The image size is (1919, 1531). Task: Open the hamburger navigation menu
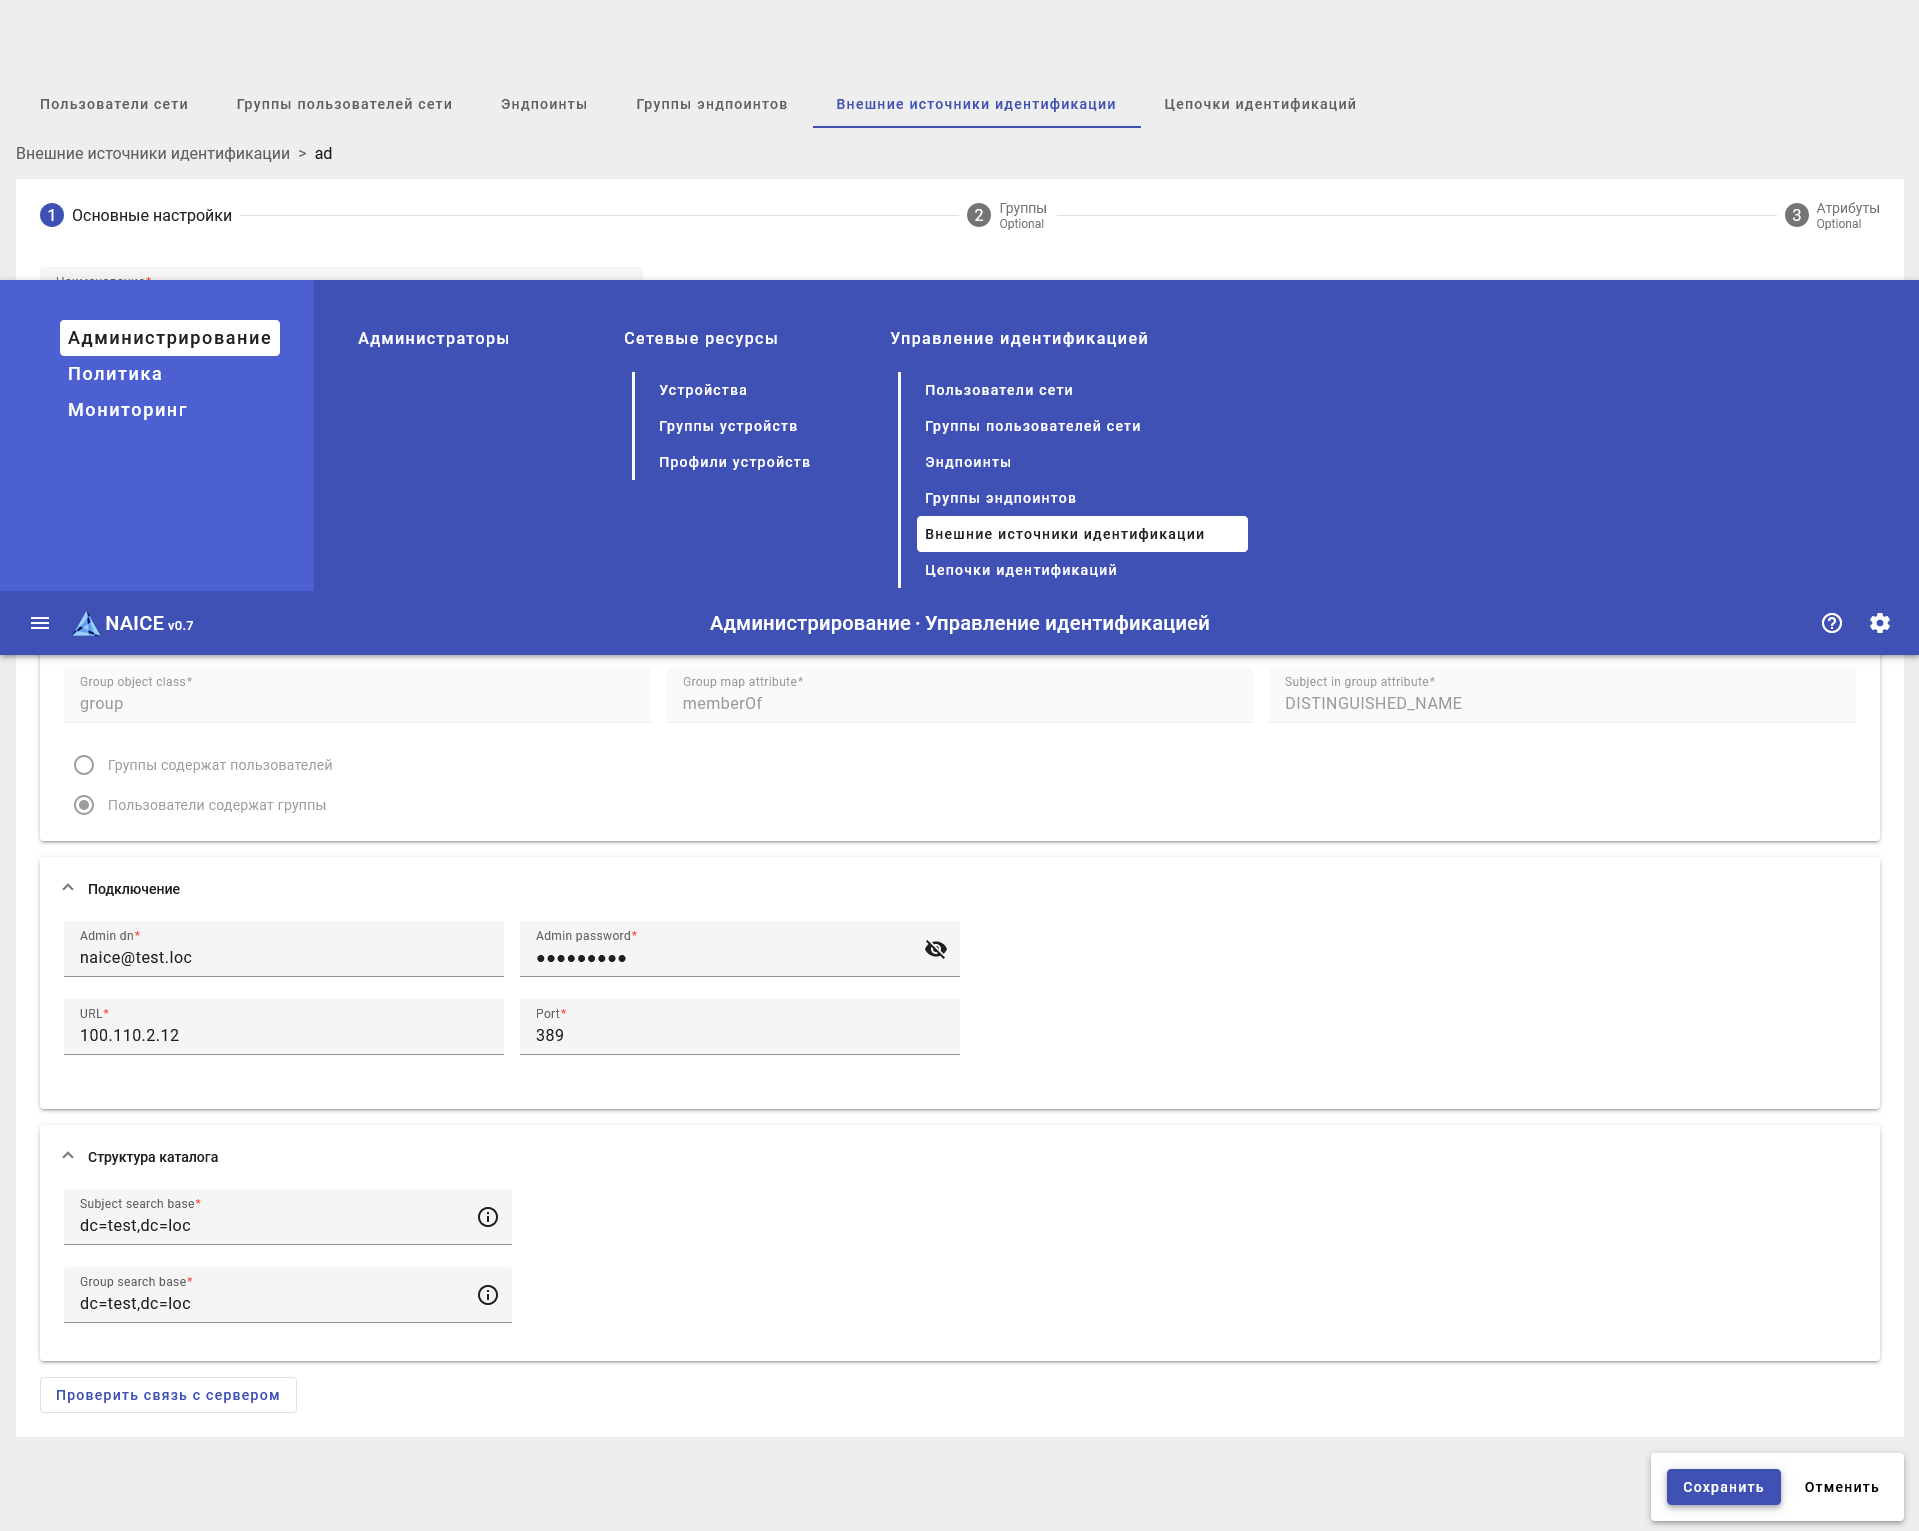tap(40, 623)
